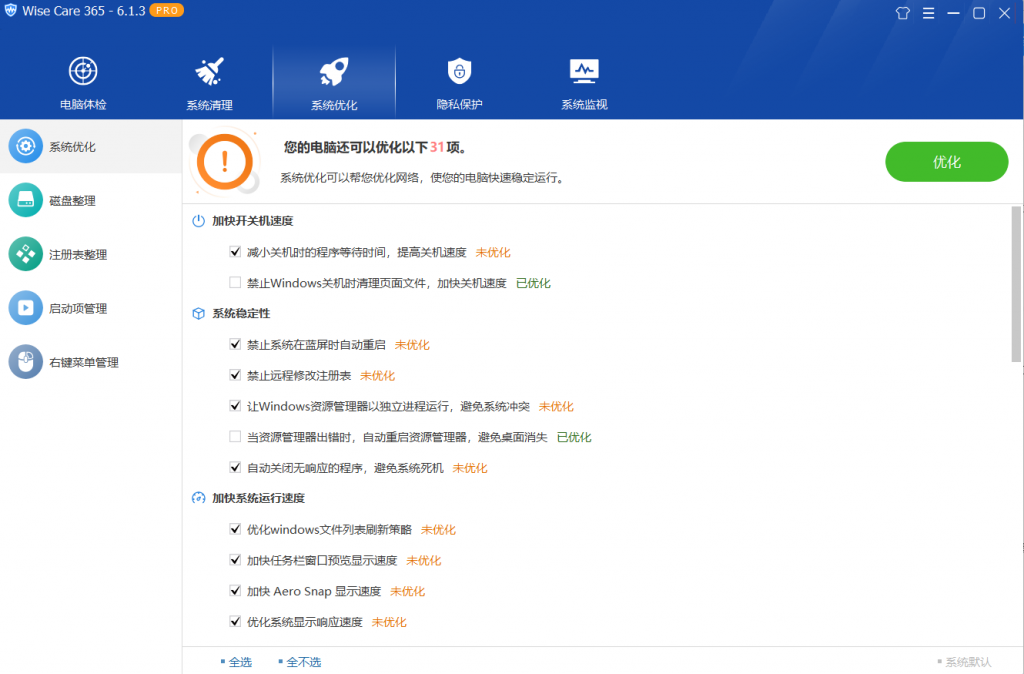Click the 系统稳定性 section heading

coord(241,313)
